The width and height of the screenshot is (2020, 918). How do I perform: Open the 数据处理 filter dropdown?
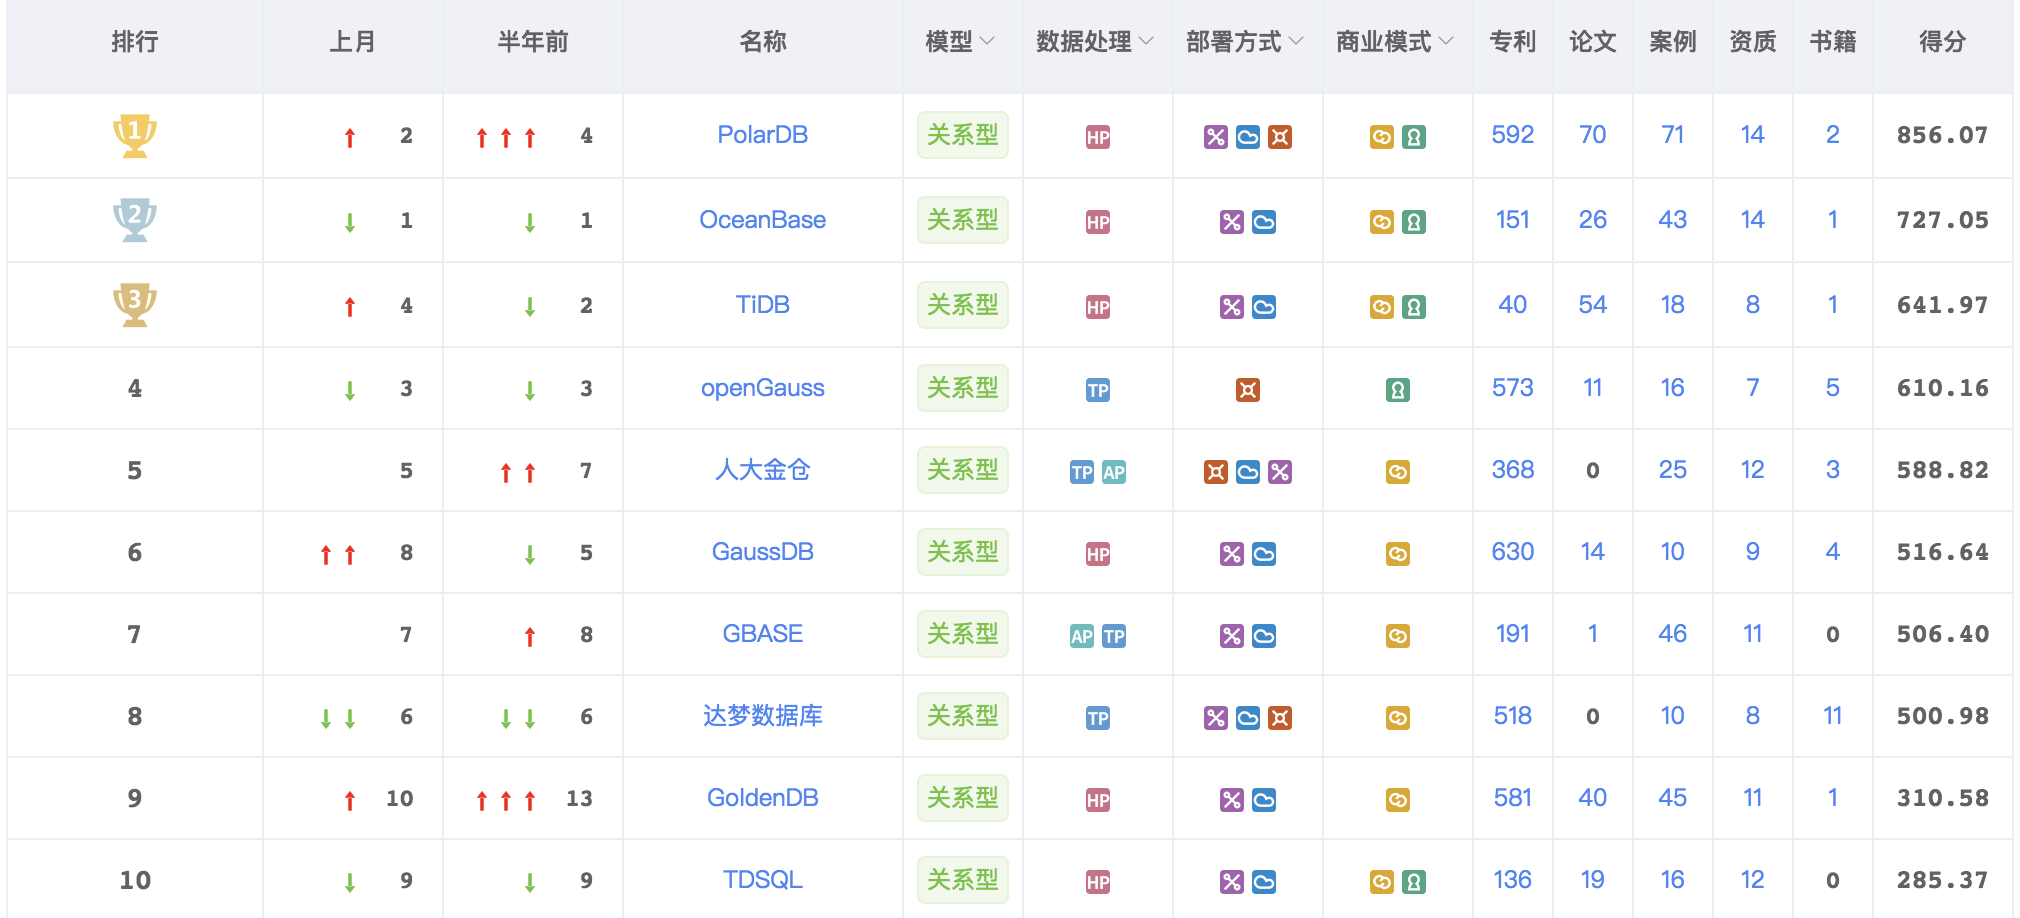coord(1094,42)
